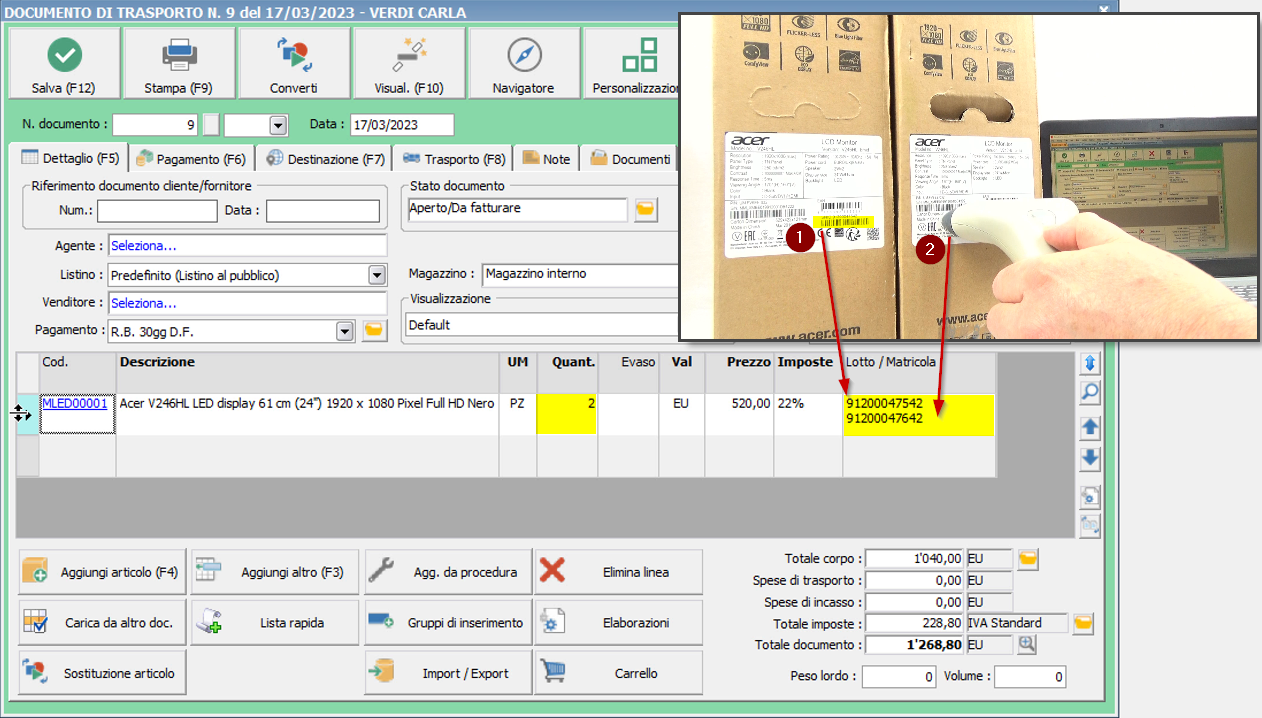Click the Peso lordo field
Image resolution: width=1262 pixels, height=718 pixels.
pos(898,677)
